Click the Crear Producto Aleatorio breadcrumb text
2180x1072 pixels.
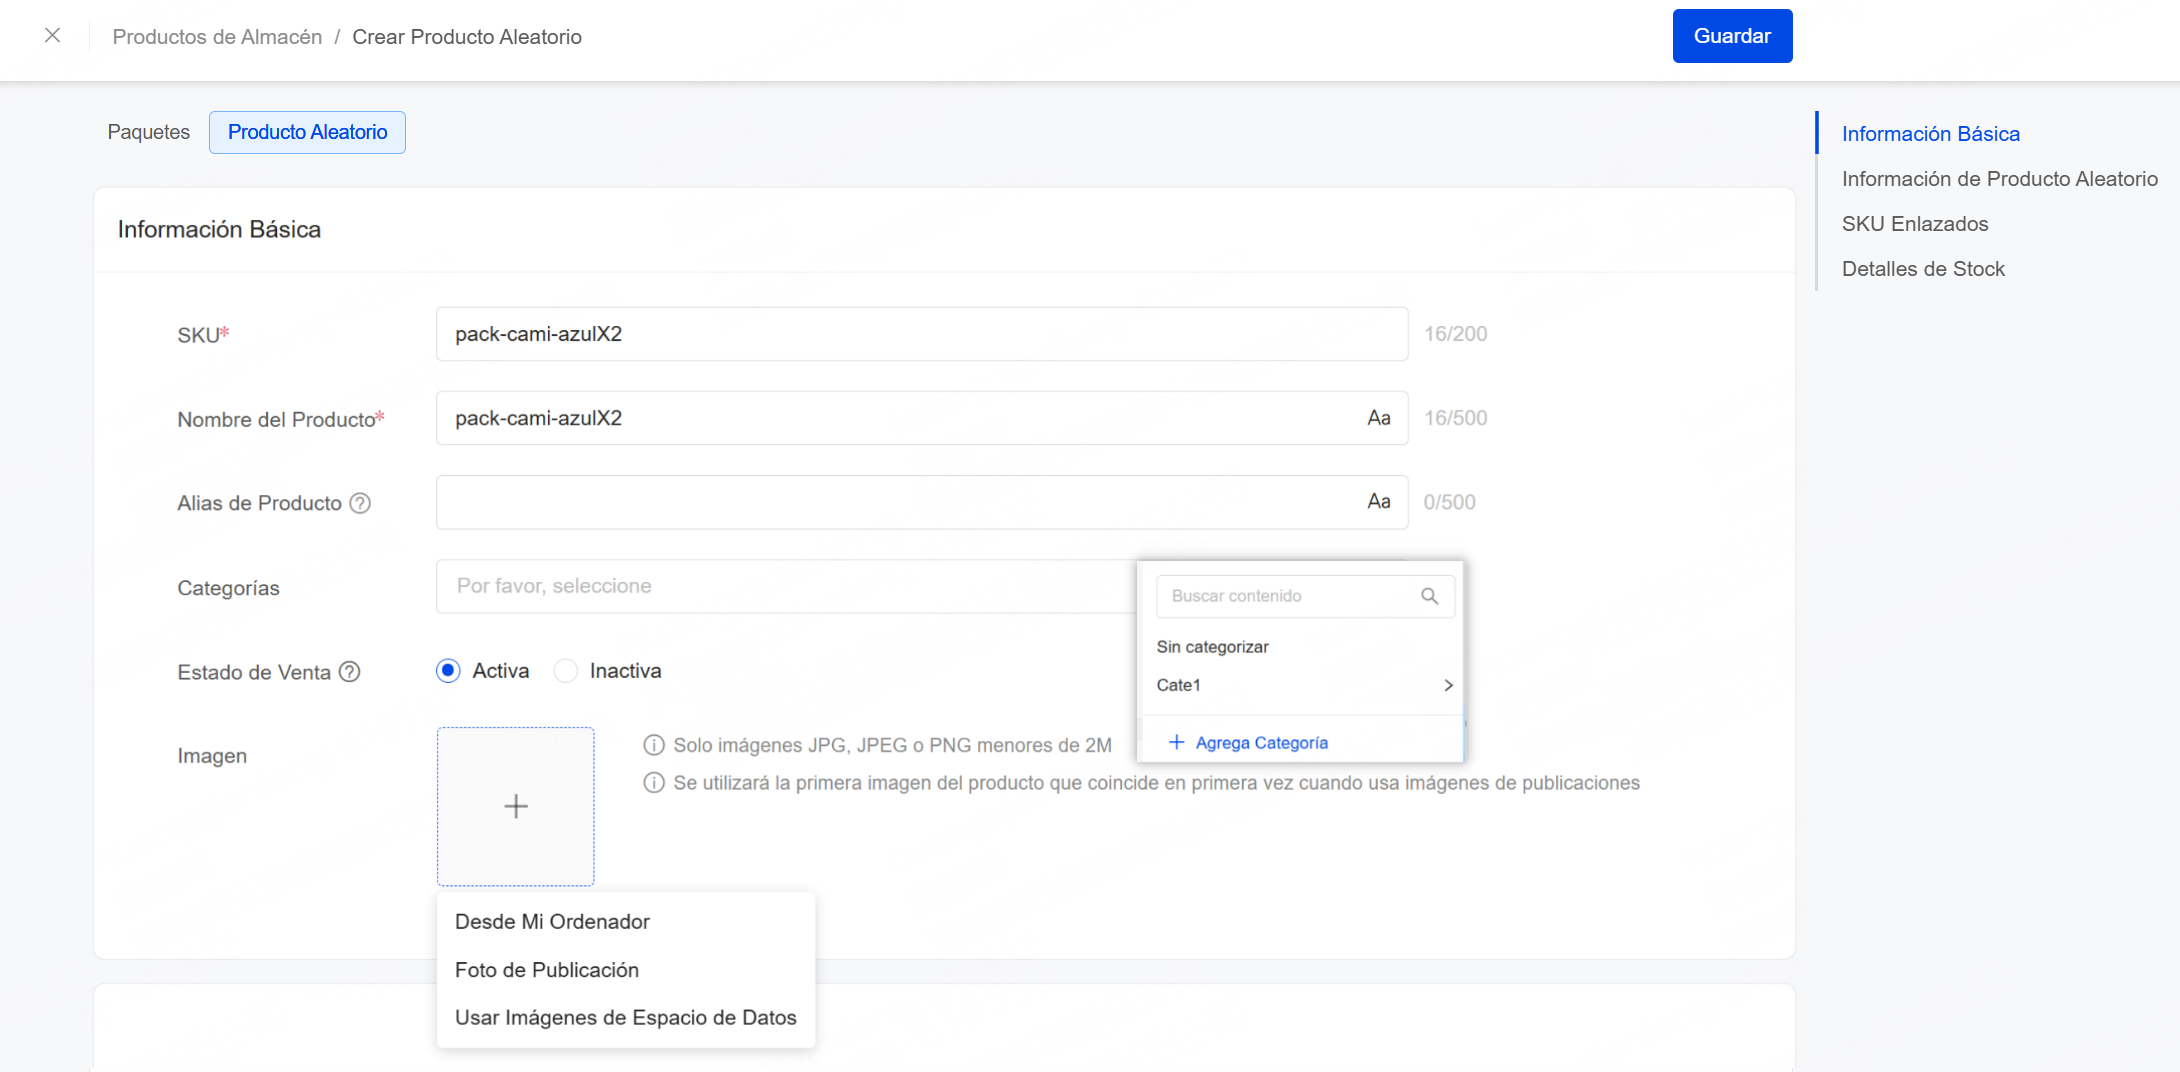(x=467, y=37)
